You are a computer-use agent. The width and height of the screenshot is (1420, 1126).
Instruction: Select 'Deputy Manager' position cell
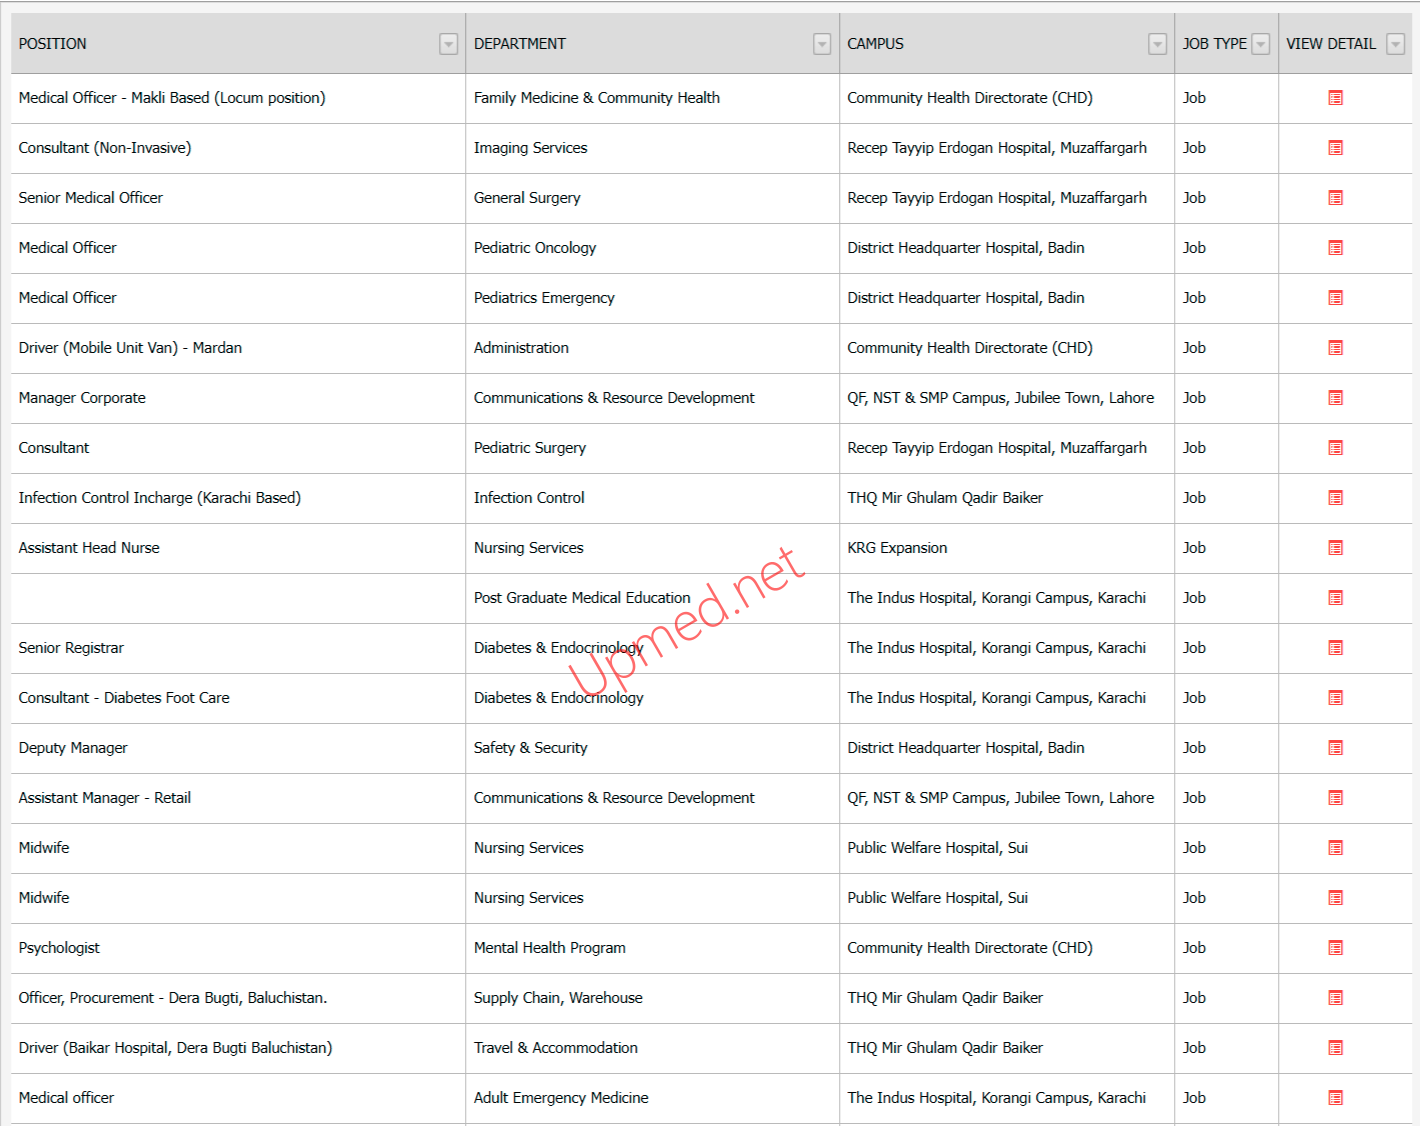[238, 748]
